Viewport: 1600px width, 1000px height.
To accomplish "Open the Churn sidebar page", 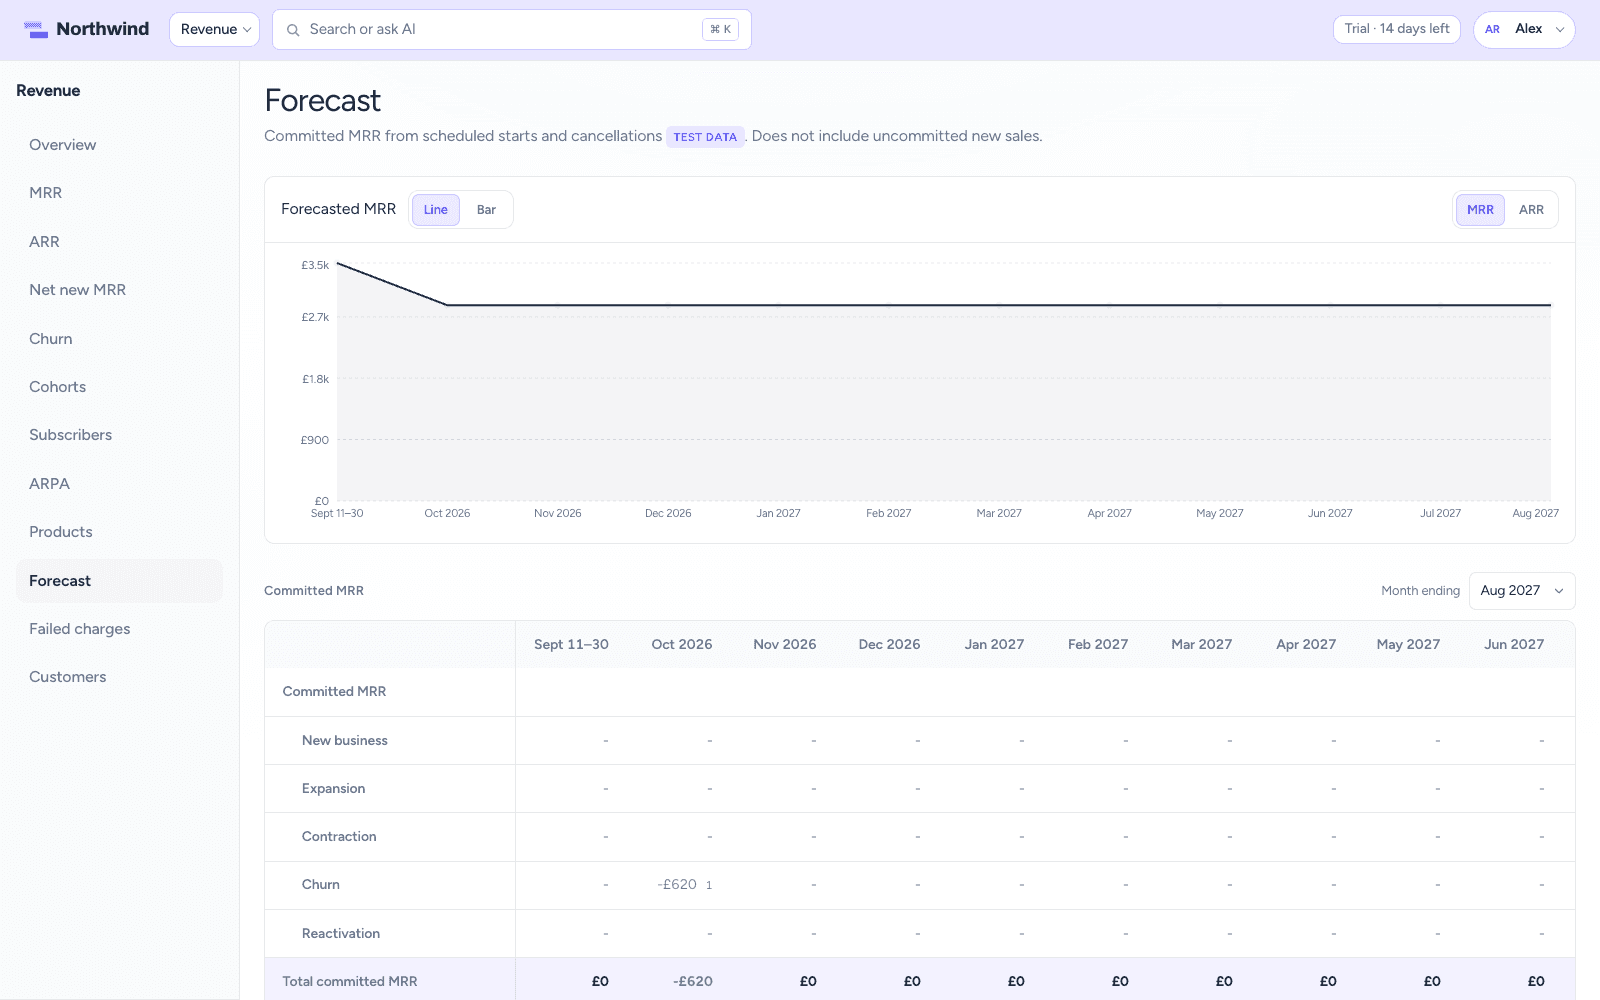I will click(x=119, y=339).
